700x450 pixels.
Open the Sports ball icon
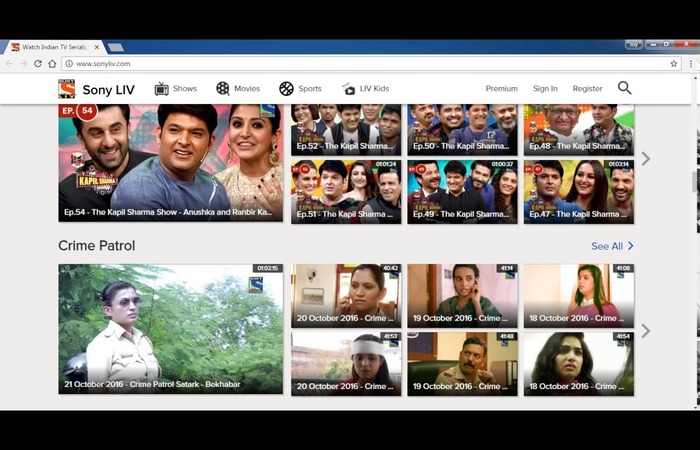pos(286,89)
